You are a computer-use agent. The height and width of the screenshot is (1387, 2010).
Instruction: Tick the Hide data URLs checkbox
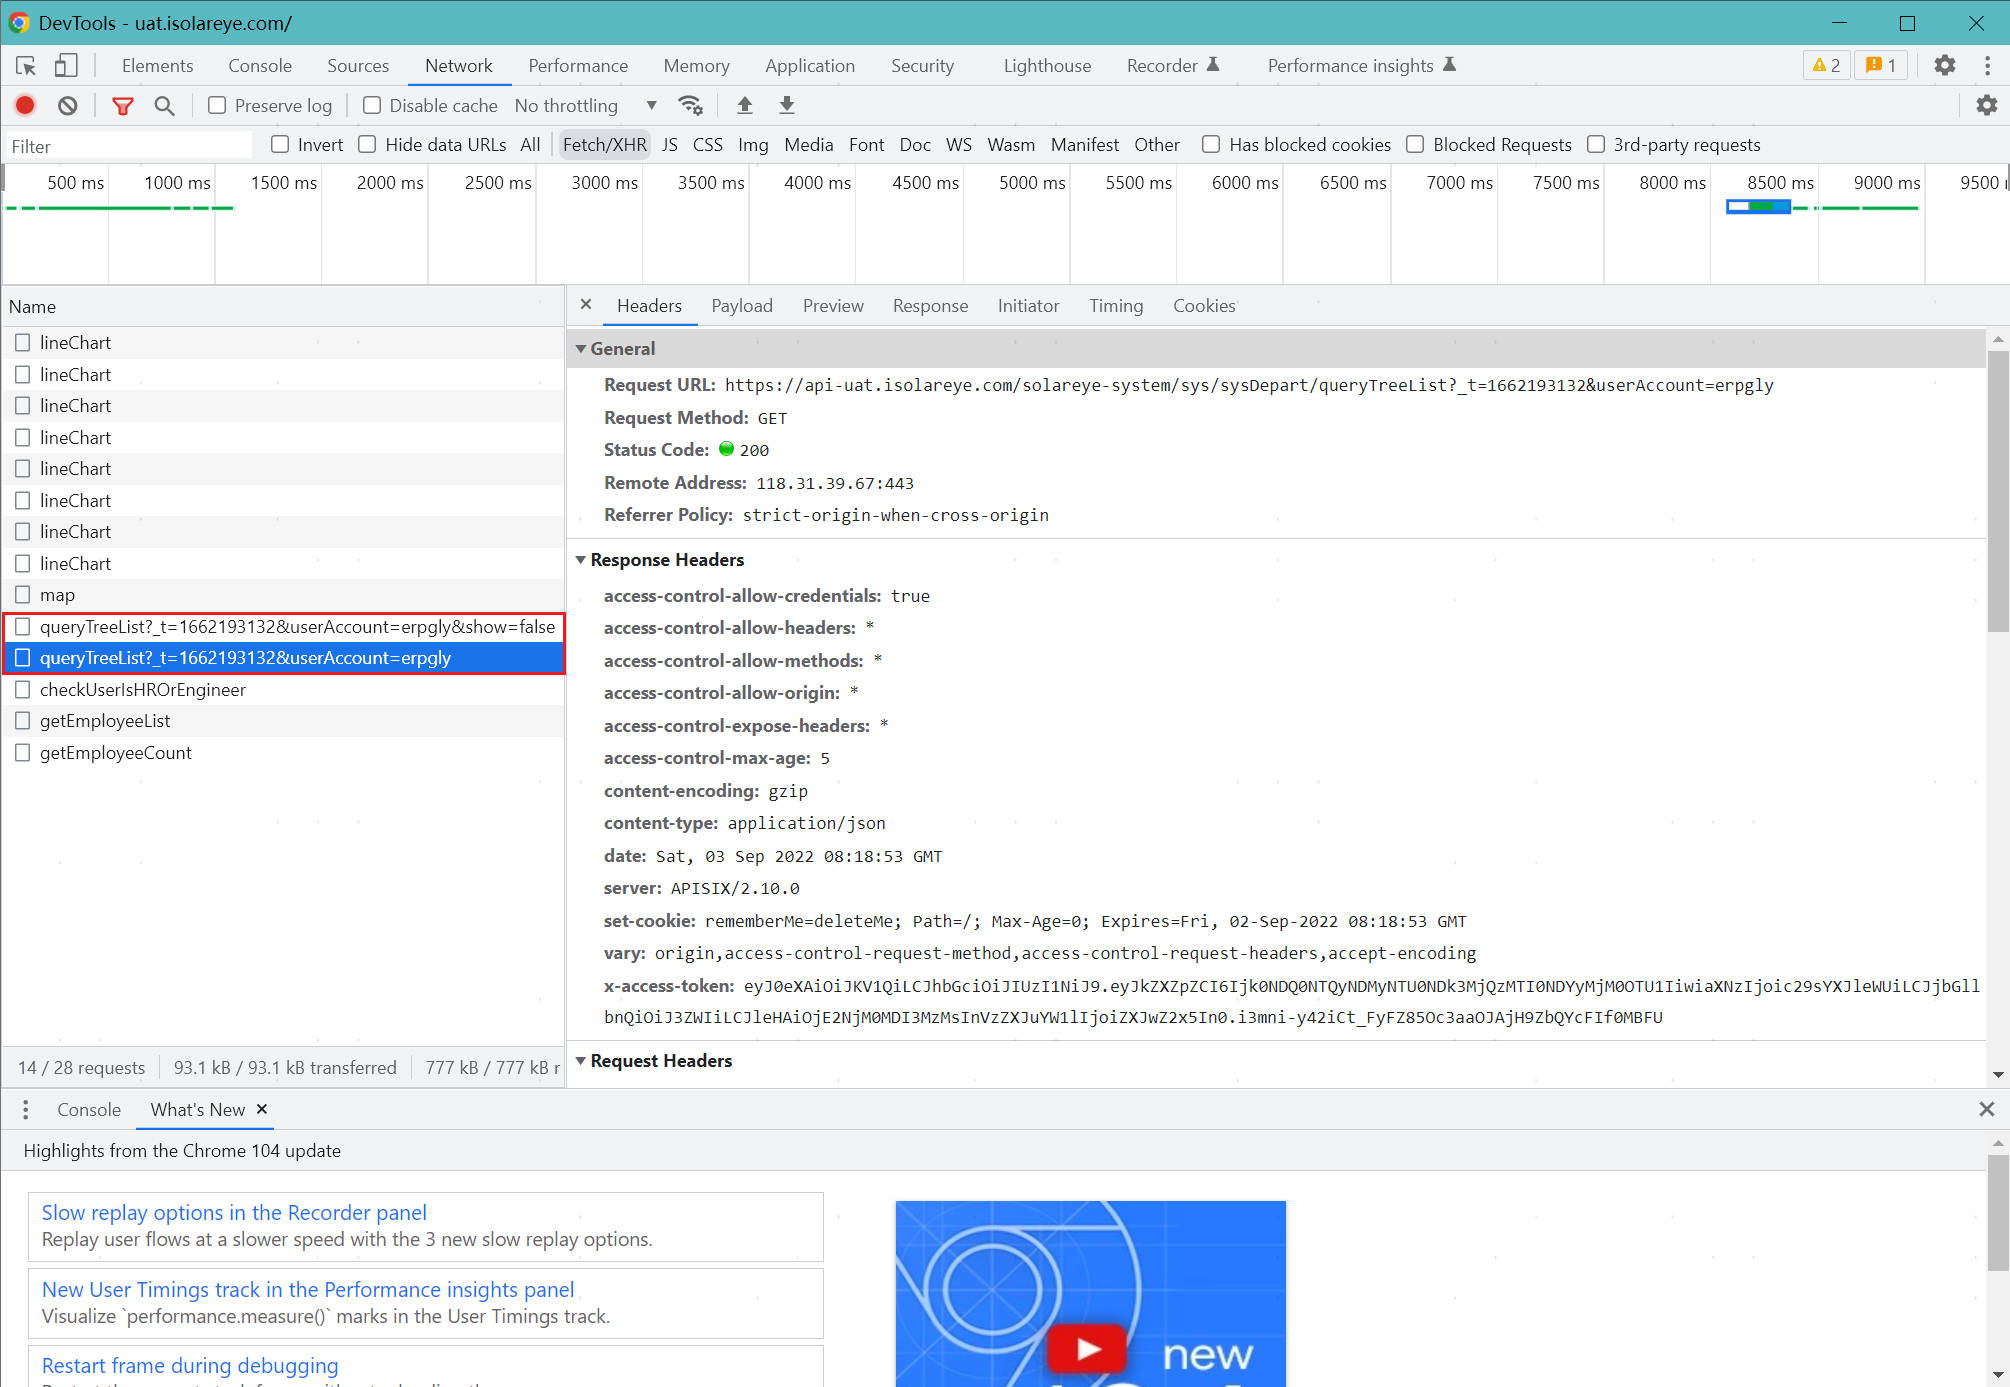pyautogui.click(x=368, y=144)
